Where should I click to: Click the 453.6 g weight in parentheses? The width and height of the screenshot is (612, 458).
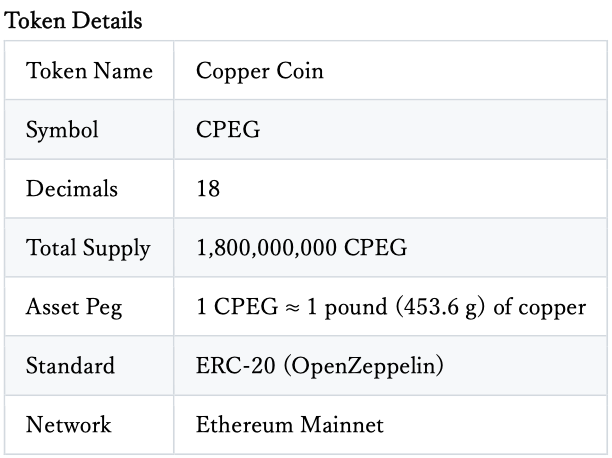[x=440, y=307]
